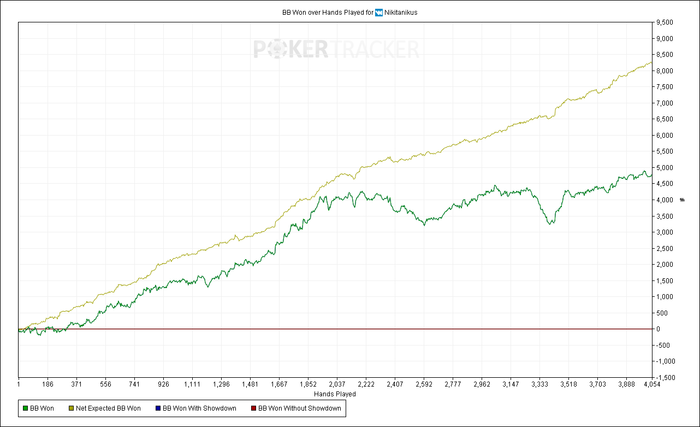
Task: Click the 4,000 y-axis label
Action: [665, 200]
